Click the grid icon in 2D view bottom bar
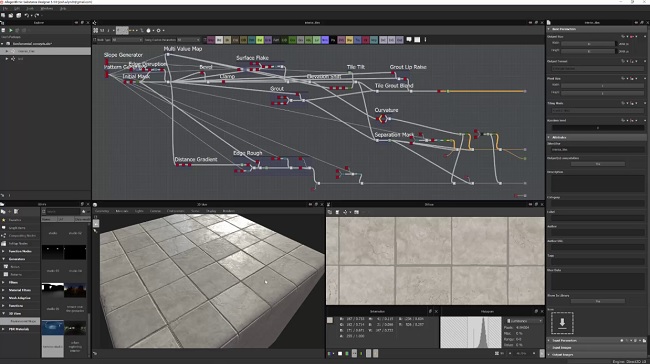 click(x=497, y=353)
